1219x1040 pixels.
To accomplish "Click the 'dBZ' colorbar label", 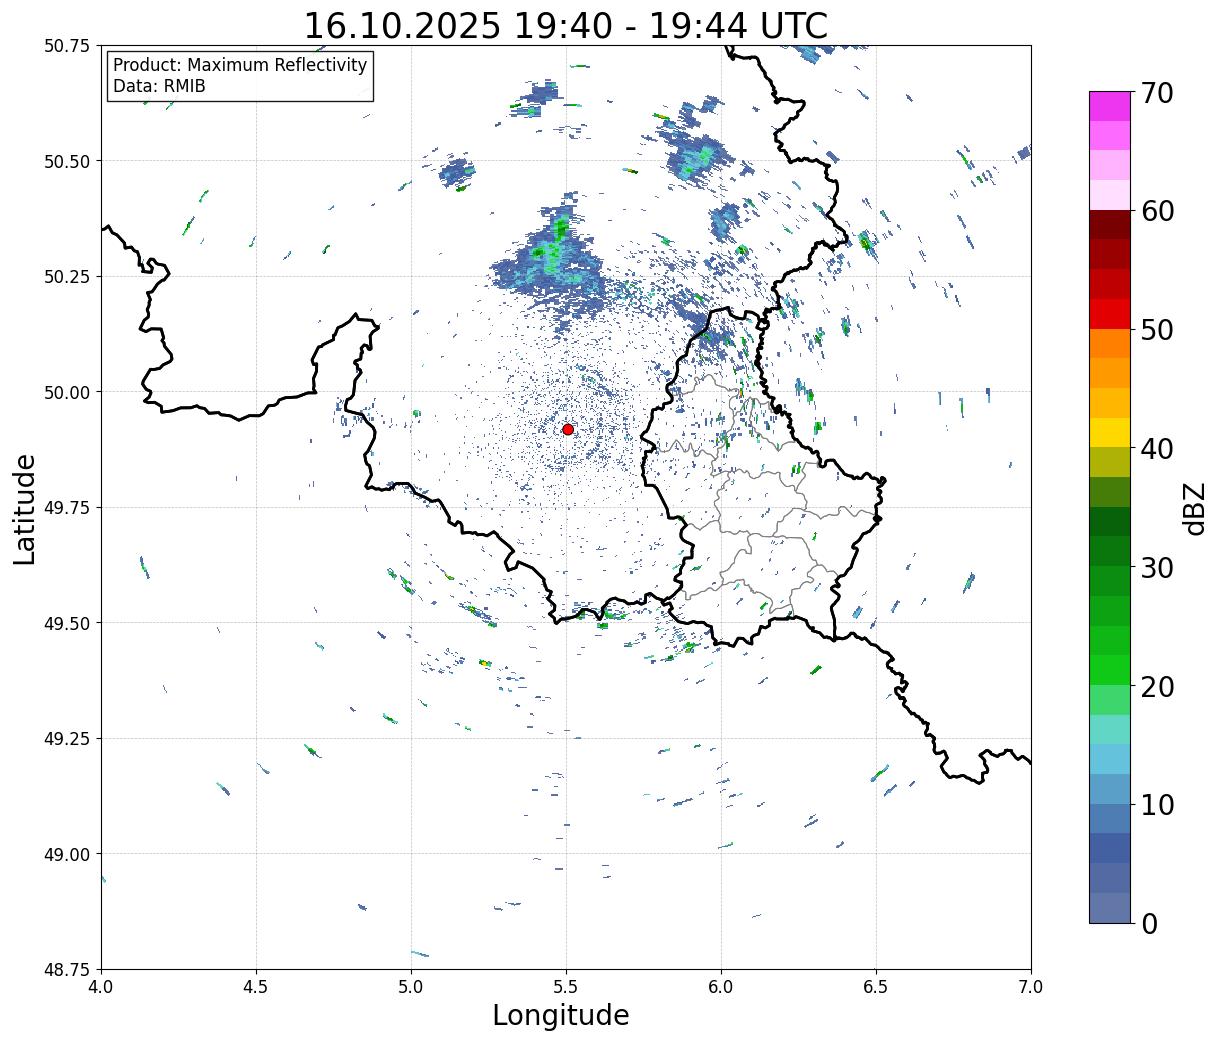I will 1194,507.
